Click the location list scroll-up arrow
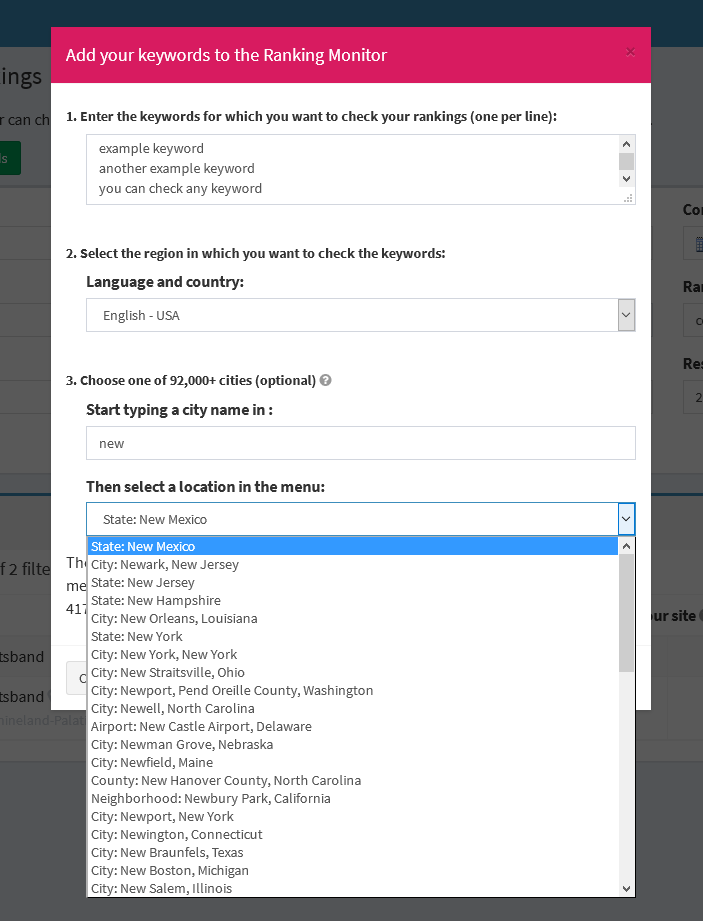This screenshot has width=703, height=921. (626, 545)
